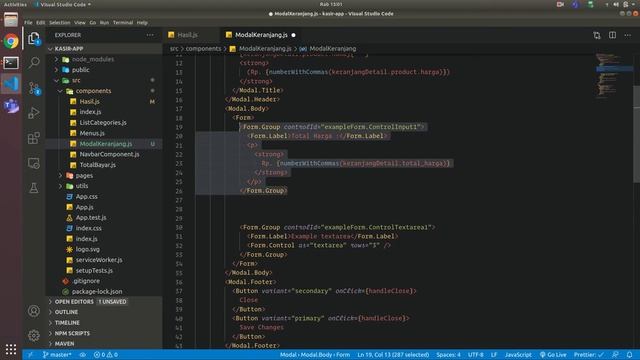The width and height of the screenshot is (640, 360).
Task: Open Hasil.js in the file tree
Action: 89,102
